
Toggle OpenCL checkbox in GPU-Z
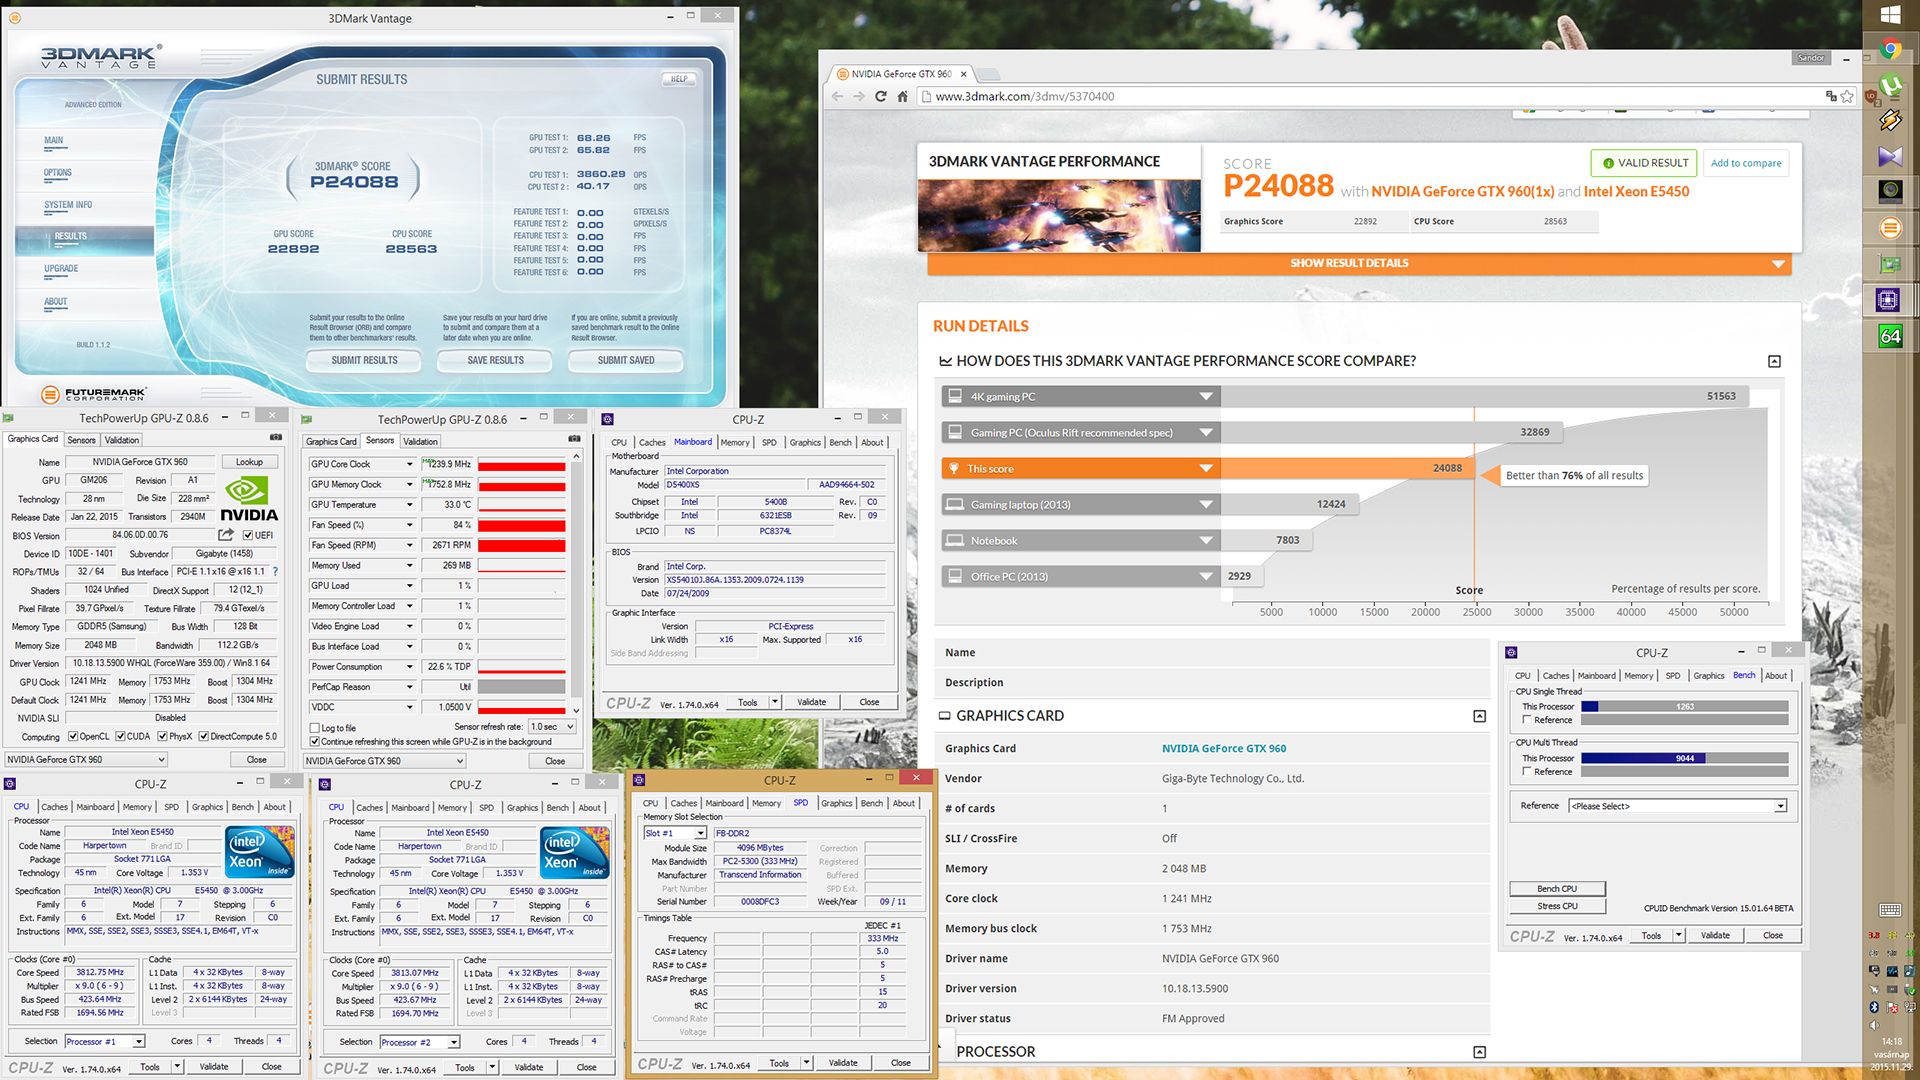(x=73, y=737)
